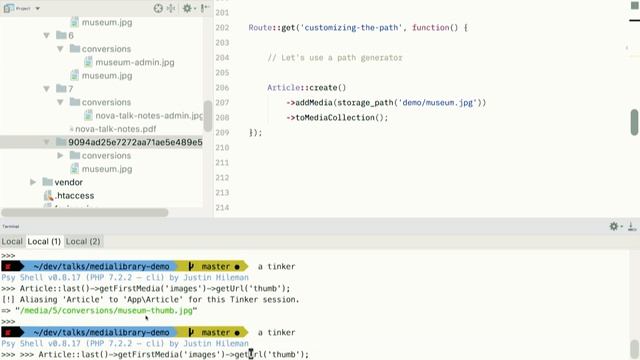
Task: Click museum.jpg file under folder 6
Action: point(107,76)
